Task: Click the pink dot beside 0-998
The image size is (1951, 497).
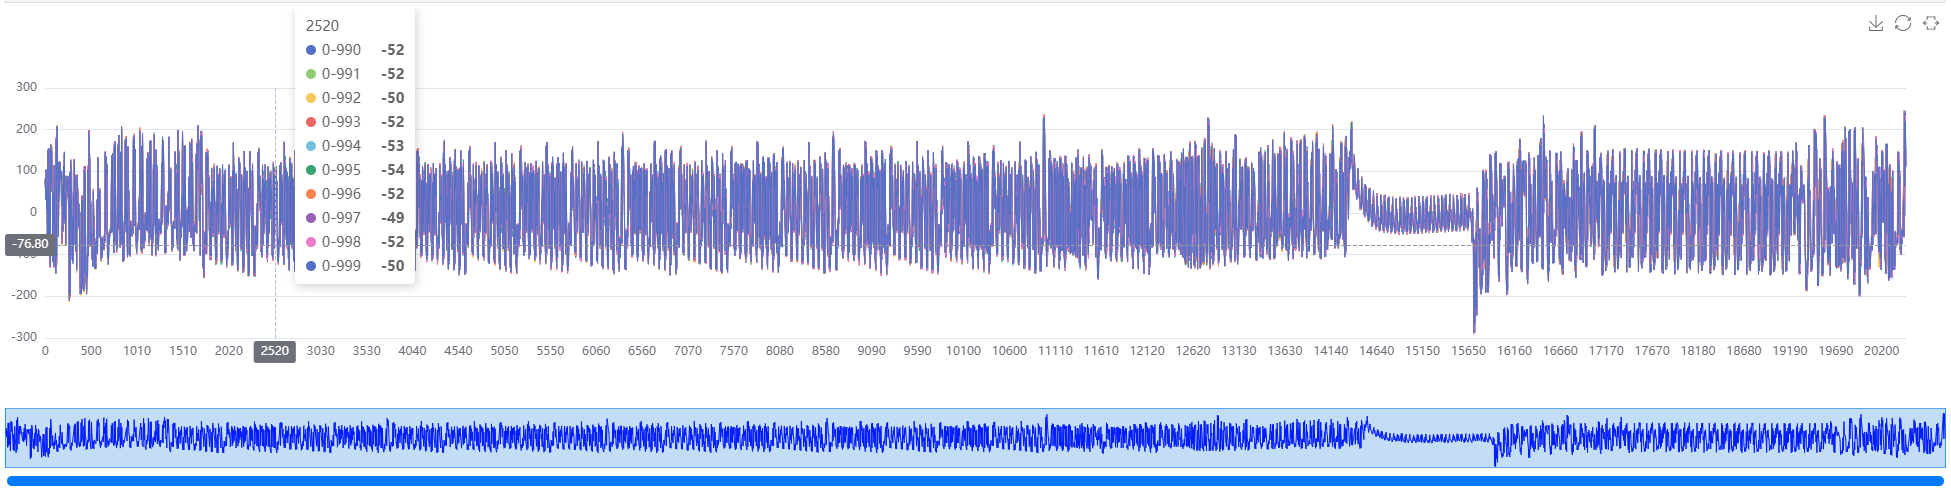Action: pyautogui.click(x=311, y=242)
